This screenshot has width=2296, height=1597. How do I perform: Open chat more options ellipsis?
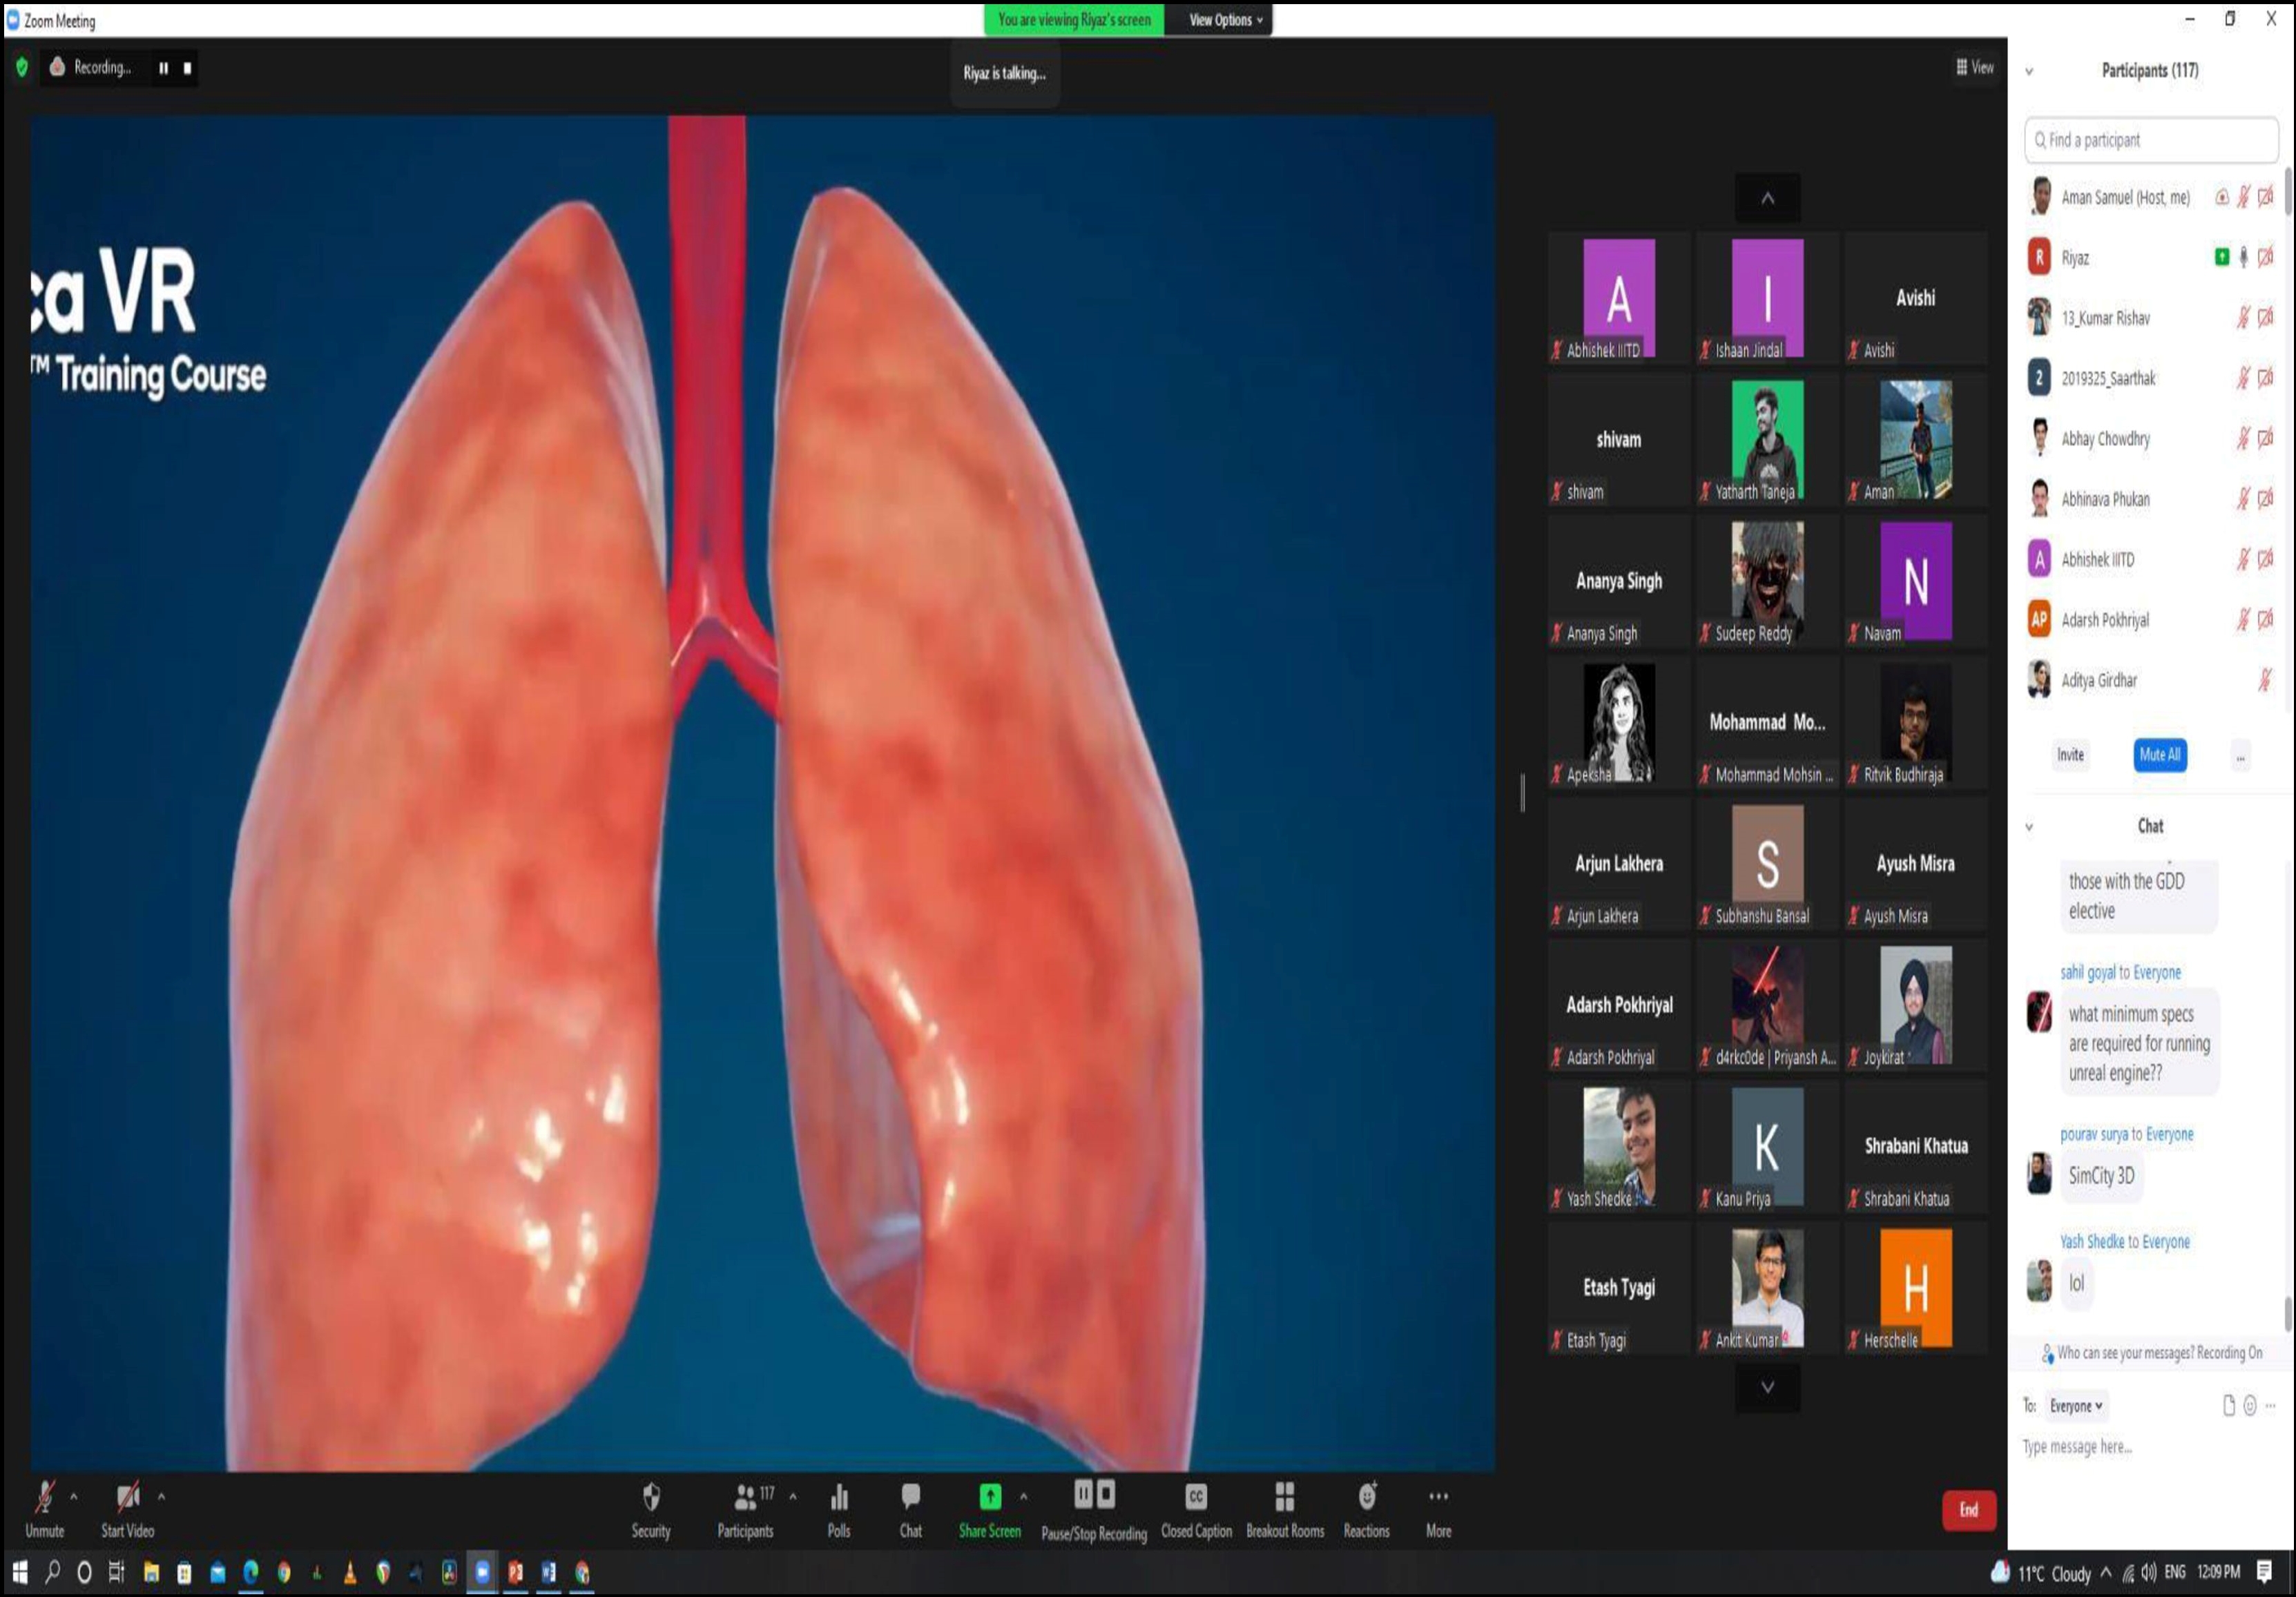2270,1406
